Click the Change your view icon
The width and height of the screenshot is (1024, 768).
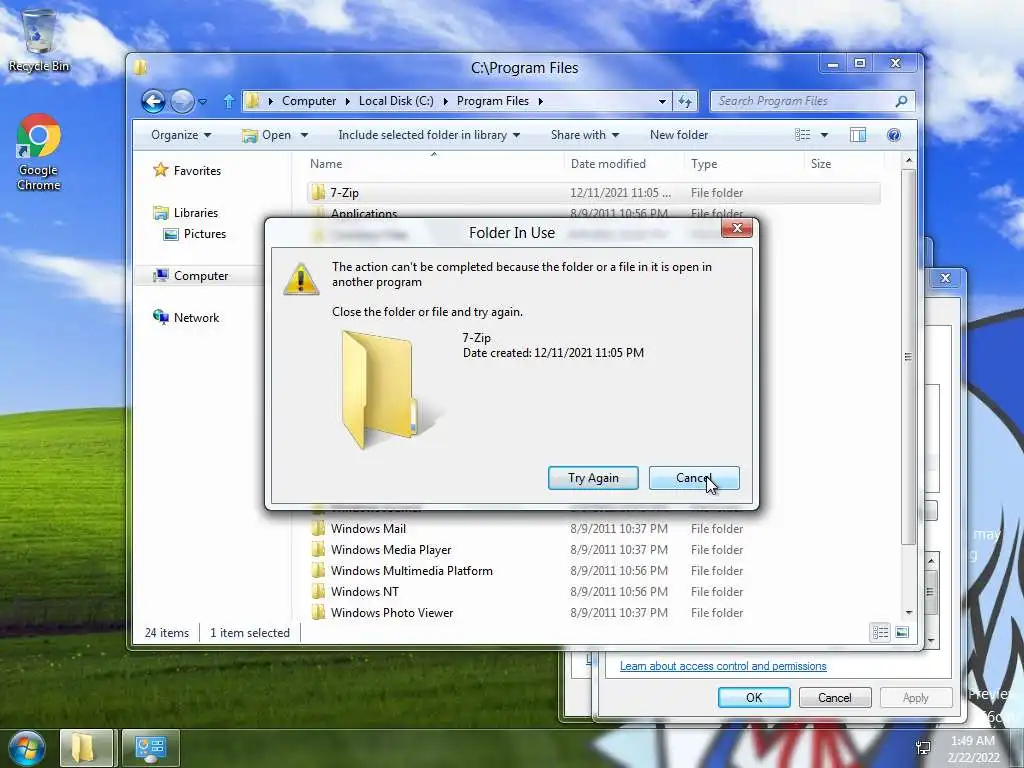click(x=803, y=135)
